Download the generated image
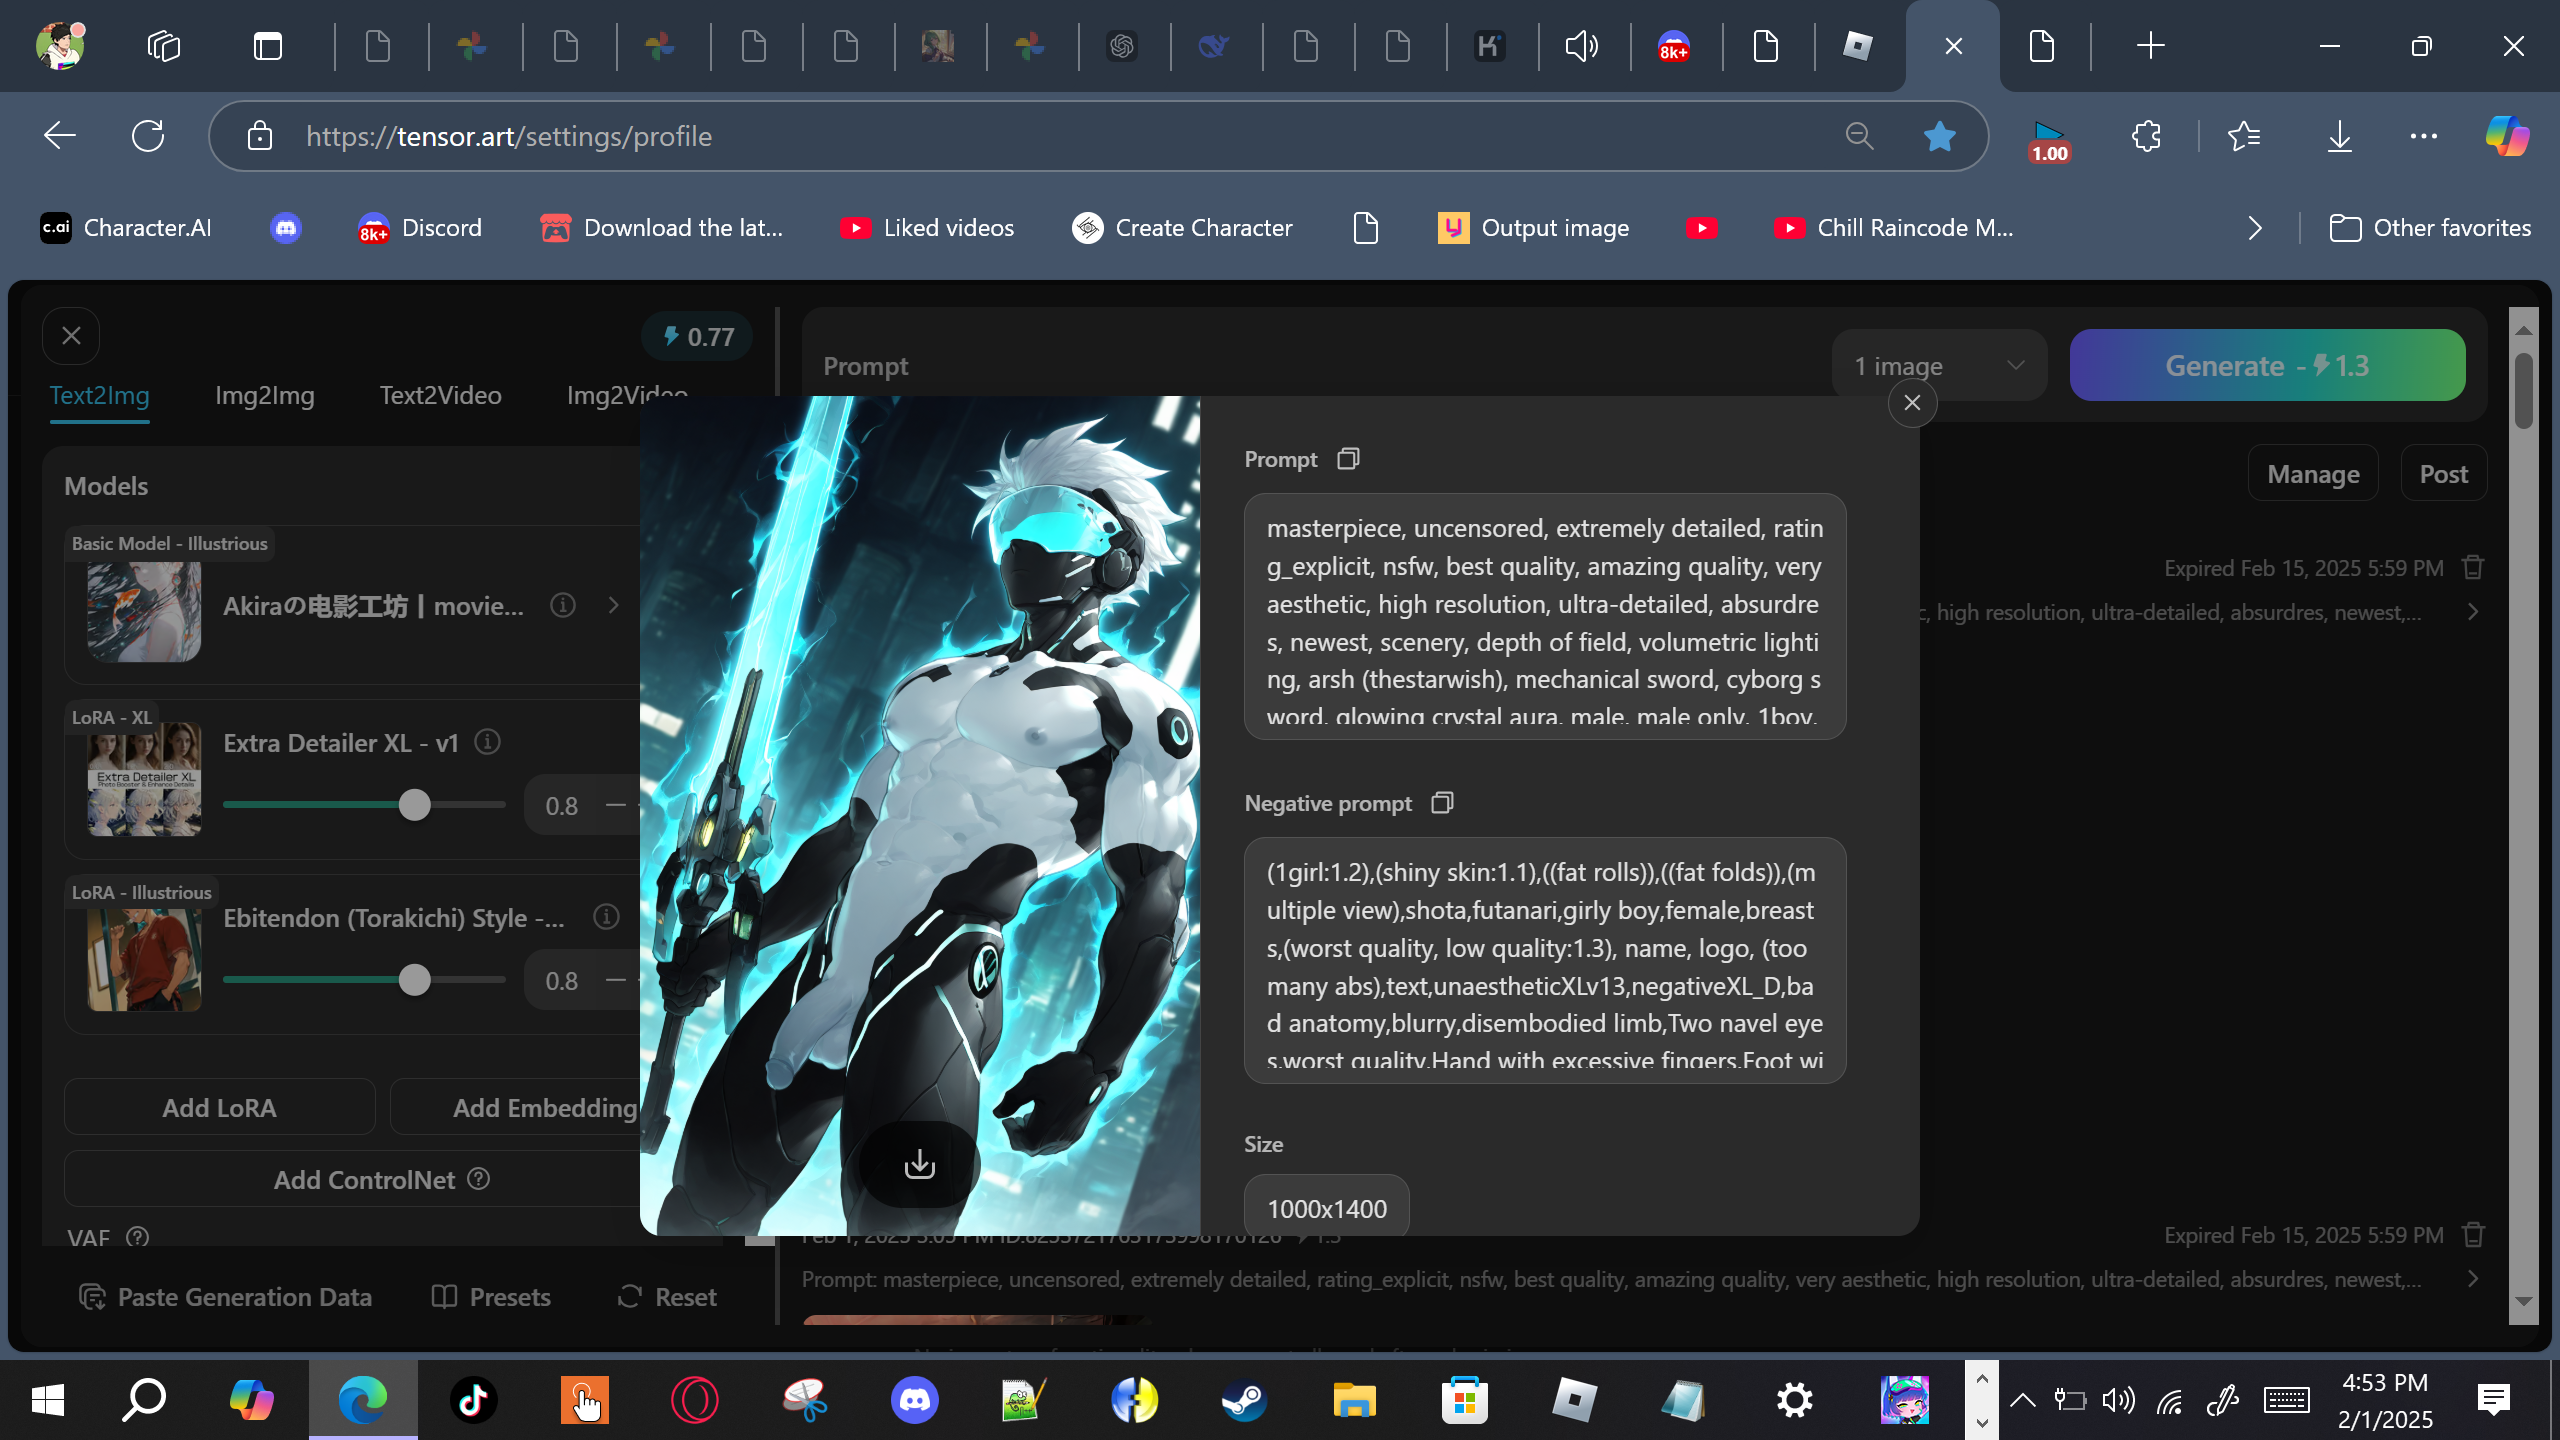 coord(919,1164)
